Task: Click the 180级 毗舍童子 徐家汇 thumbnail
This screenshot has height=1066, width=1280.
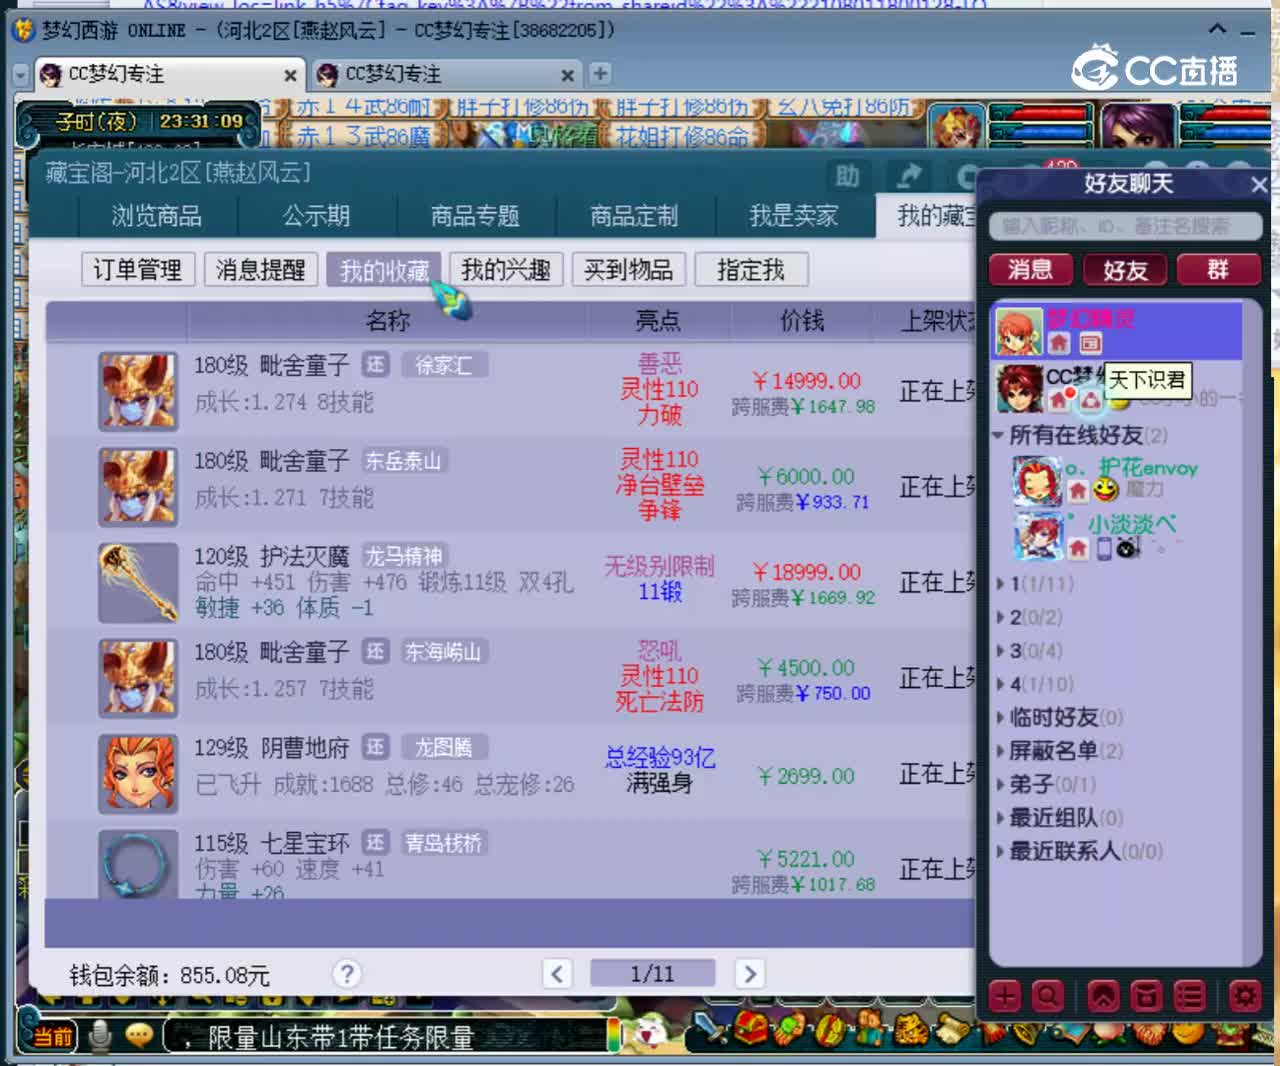Action: click(138, 391)
